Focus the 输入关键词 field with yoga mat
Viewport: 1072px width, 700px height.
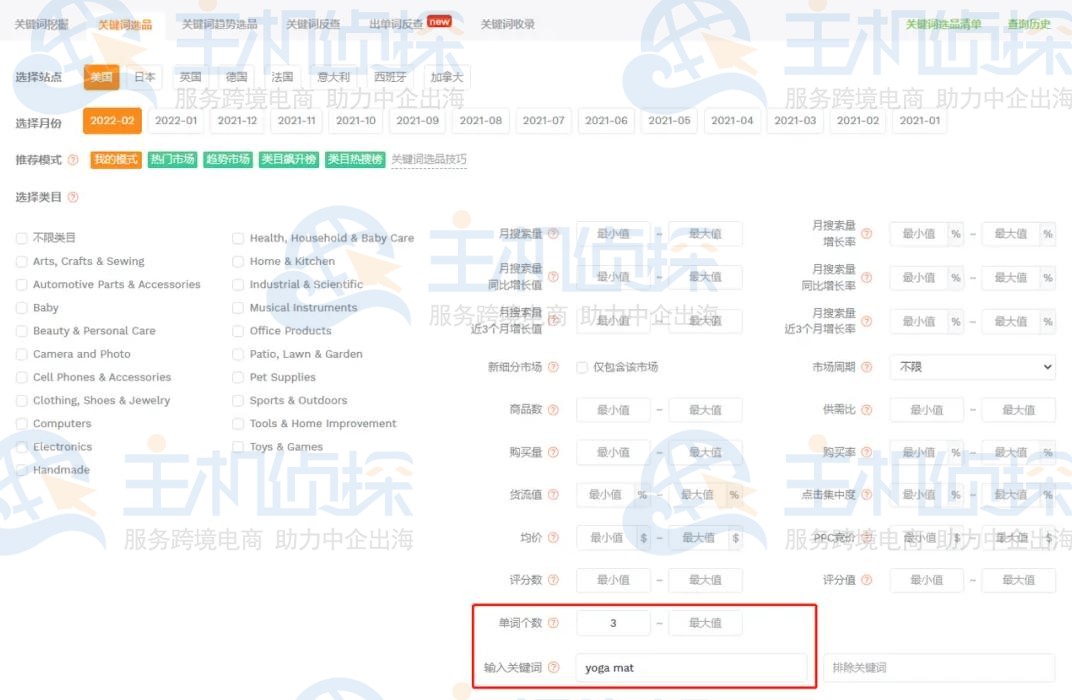[x=692, y=667]
